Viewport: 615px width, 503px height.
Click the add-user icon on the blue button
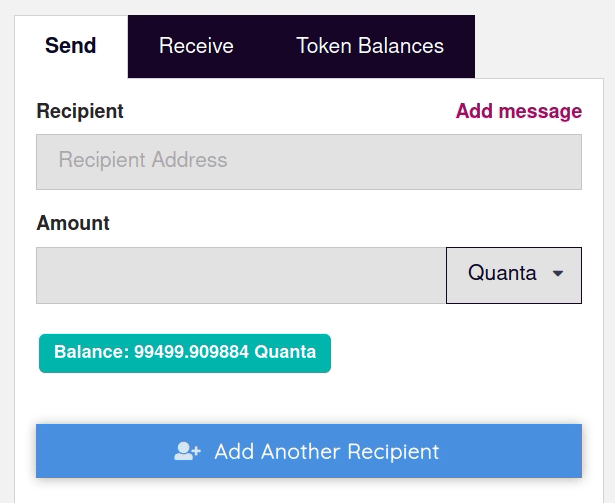pyautogui.click(x=187, y=451)
